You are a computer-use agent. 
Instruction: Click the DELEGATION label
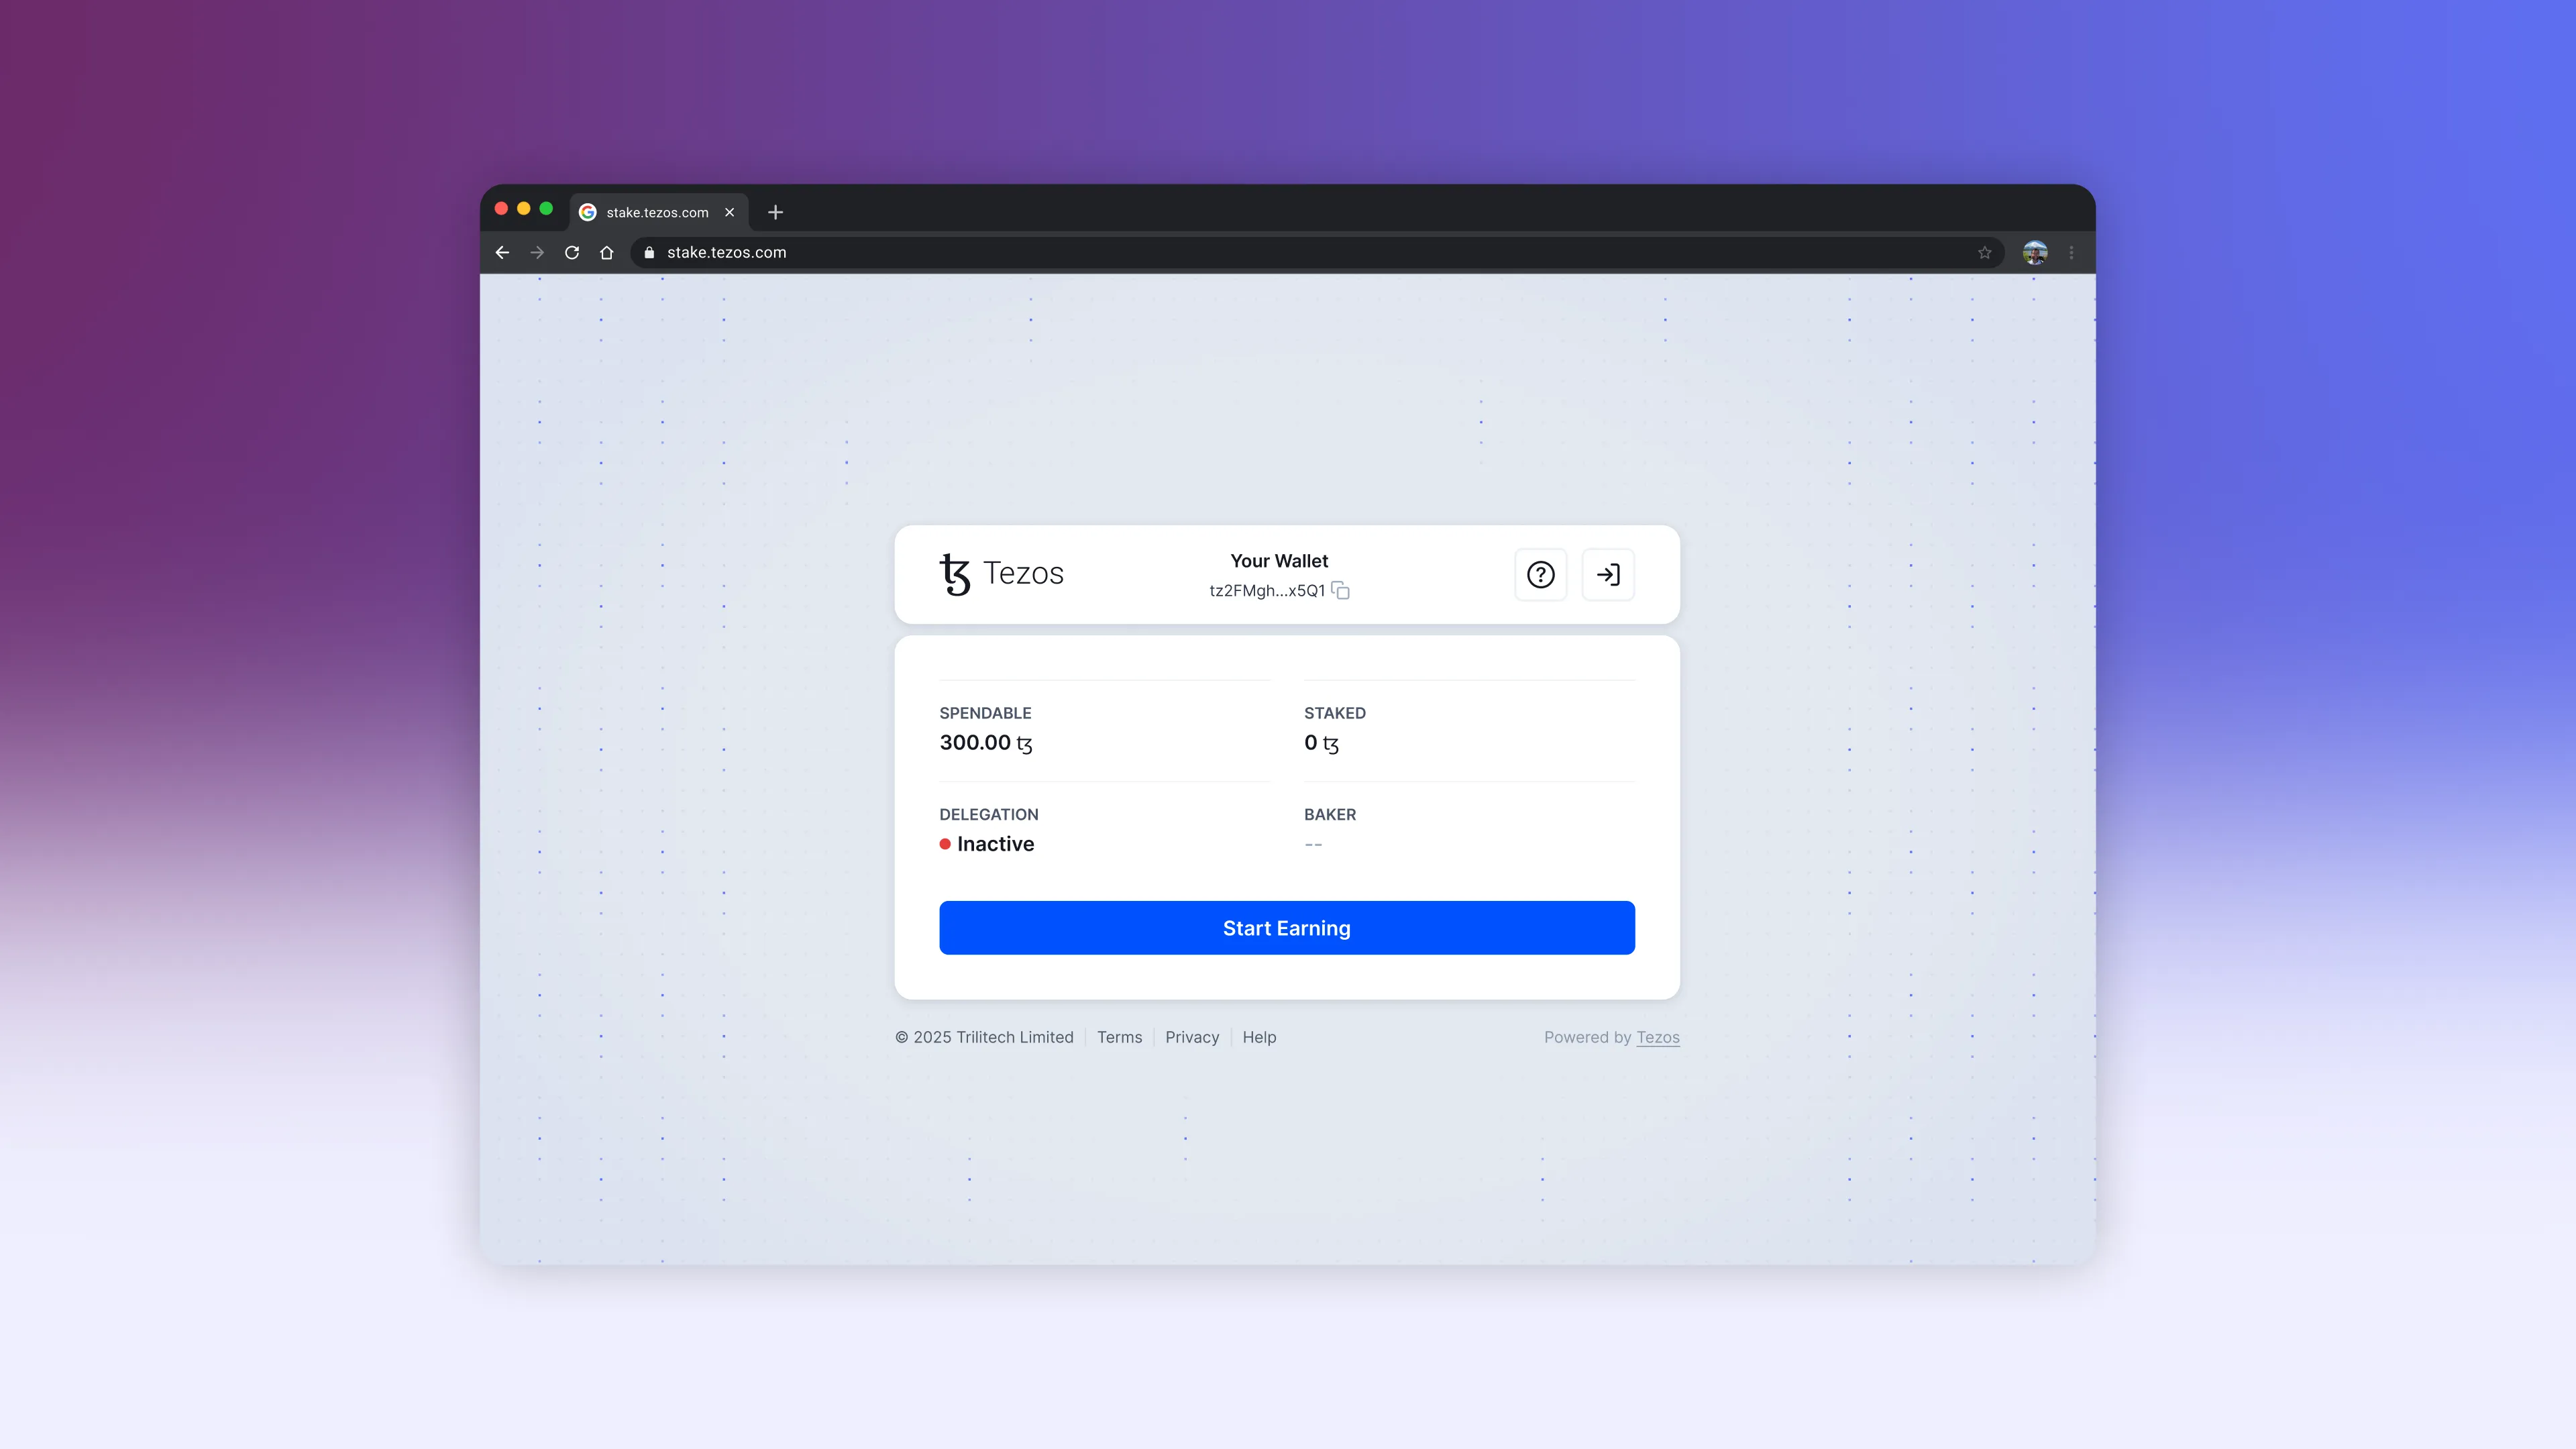(989, 815)
